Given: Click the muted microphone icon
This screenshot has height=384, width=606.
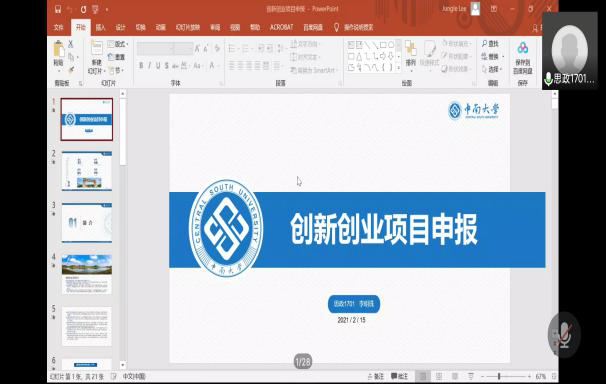Looking at the screenshot, I should (x=564, y=334).
